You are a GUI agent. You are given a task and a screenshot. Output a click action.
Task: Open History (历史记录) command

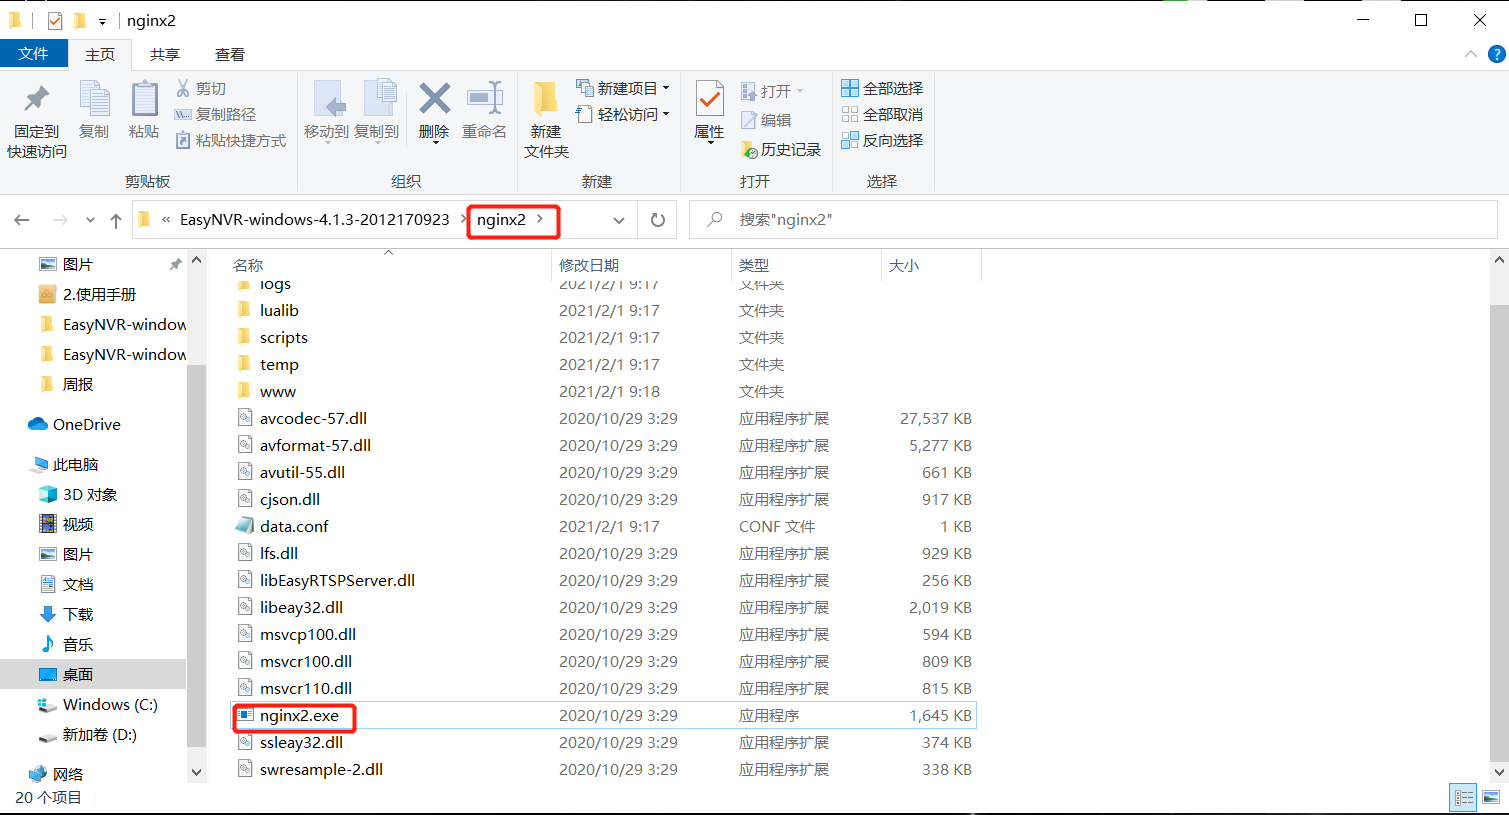click(x=781, y=149)
